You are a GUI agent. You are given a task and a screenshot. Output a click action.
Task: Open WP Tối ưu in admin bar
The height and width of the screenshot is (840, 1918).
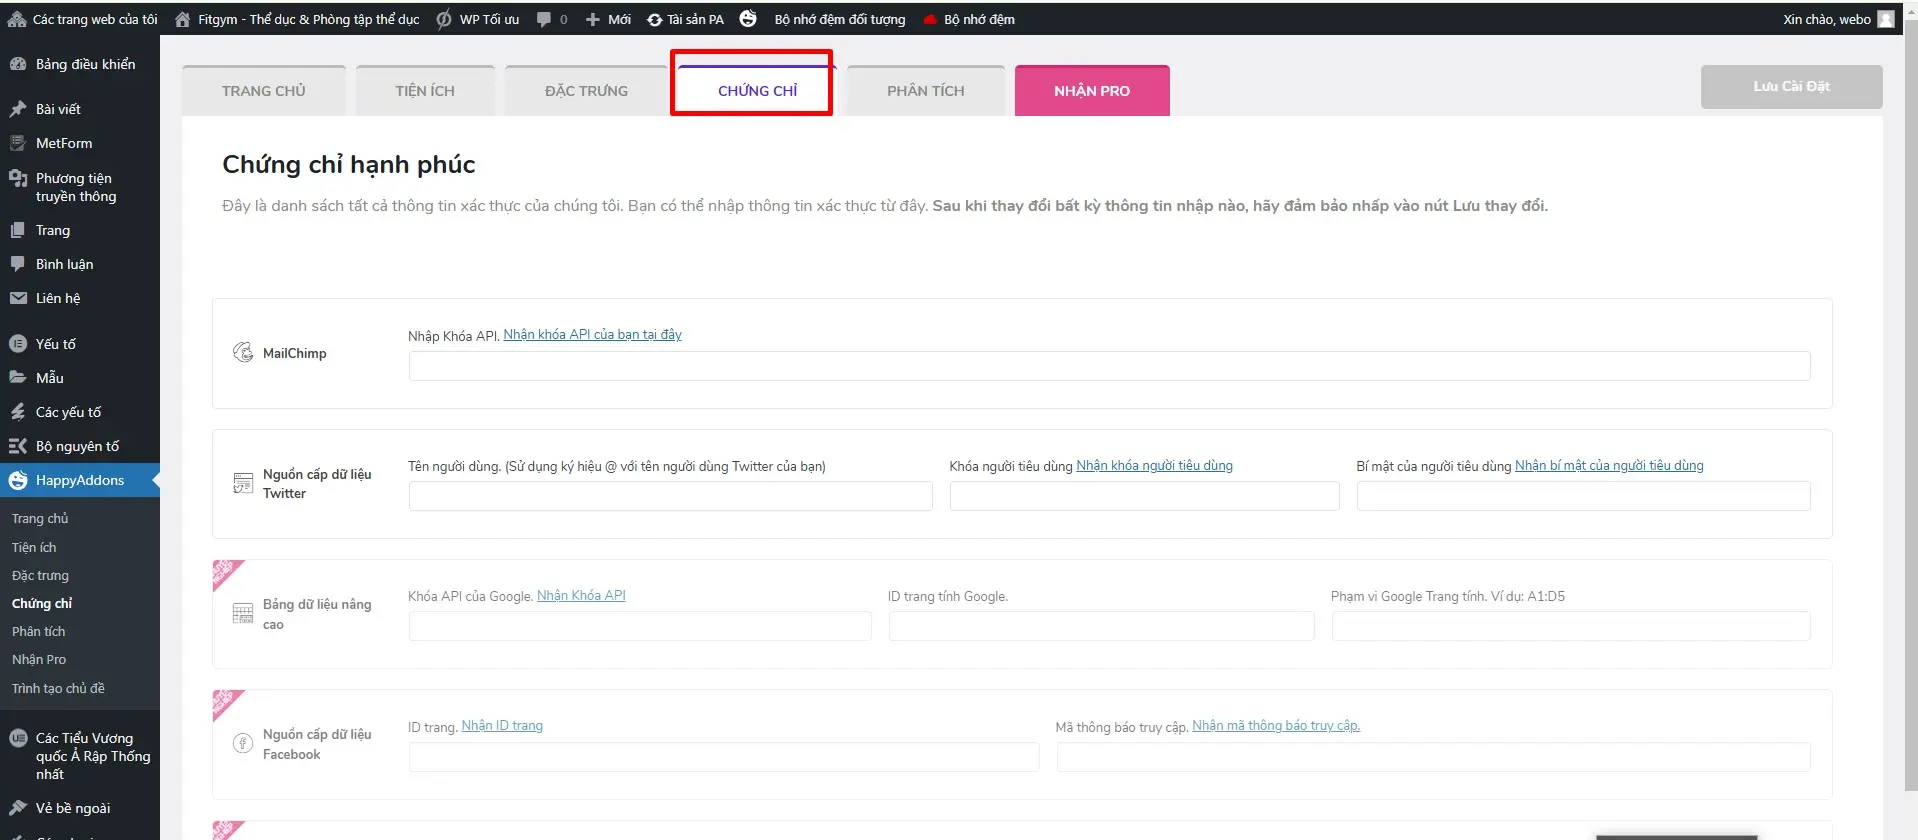[x=478, y=19]
